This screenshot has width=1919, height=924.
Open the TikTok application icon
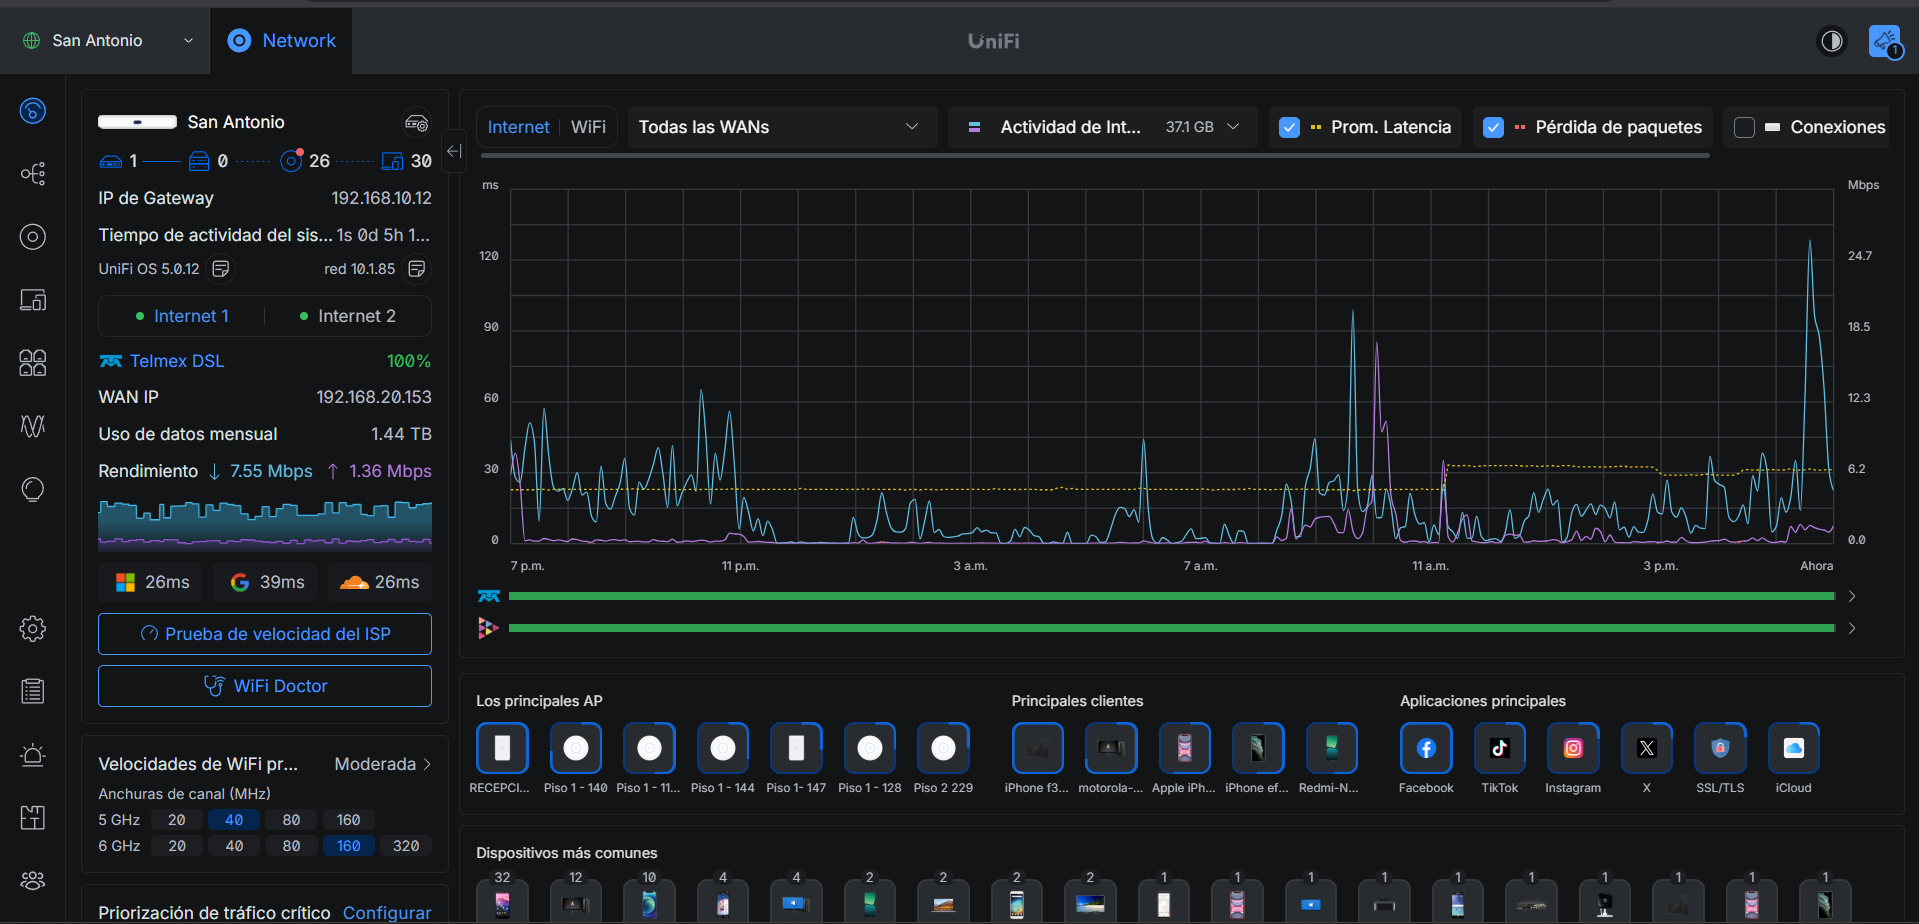pos(1499,748)
